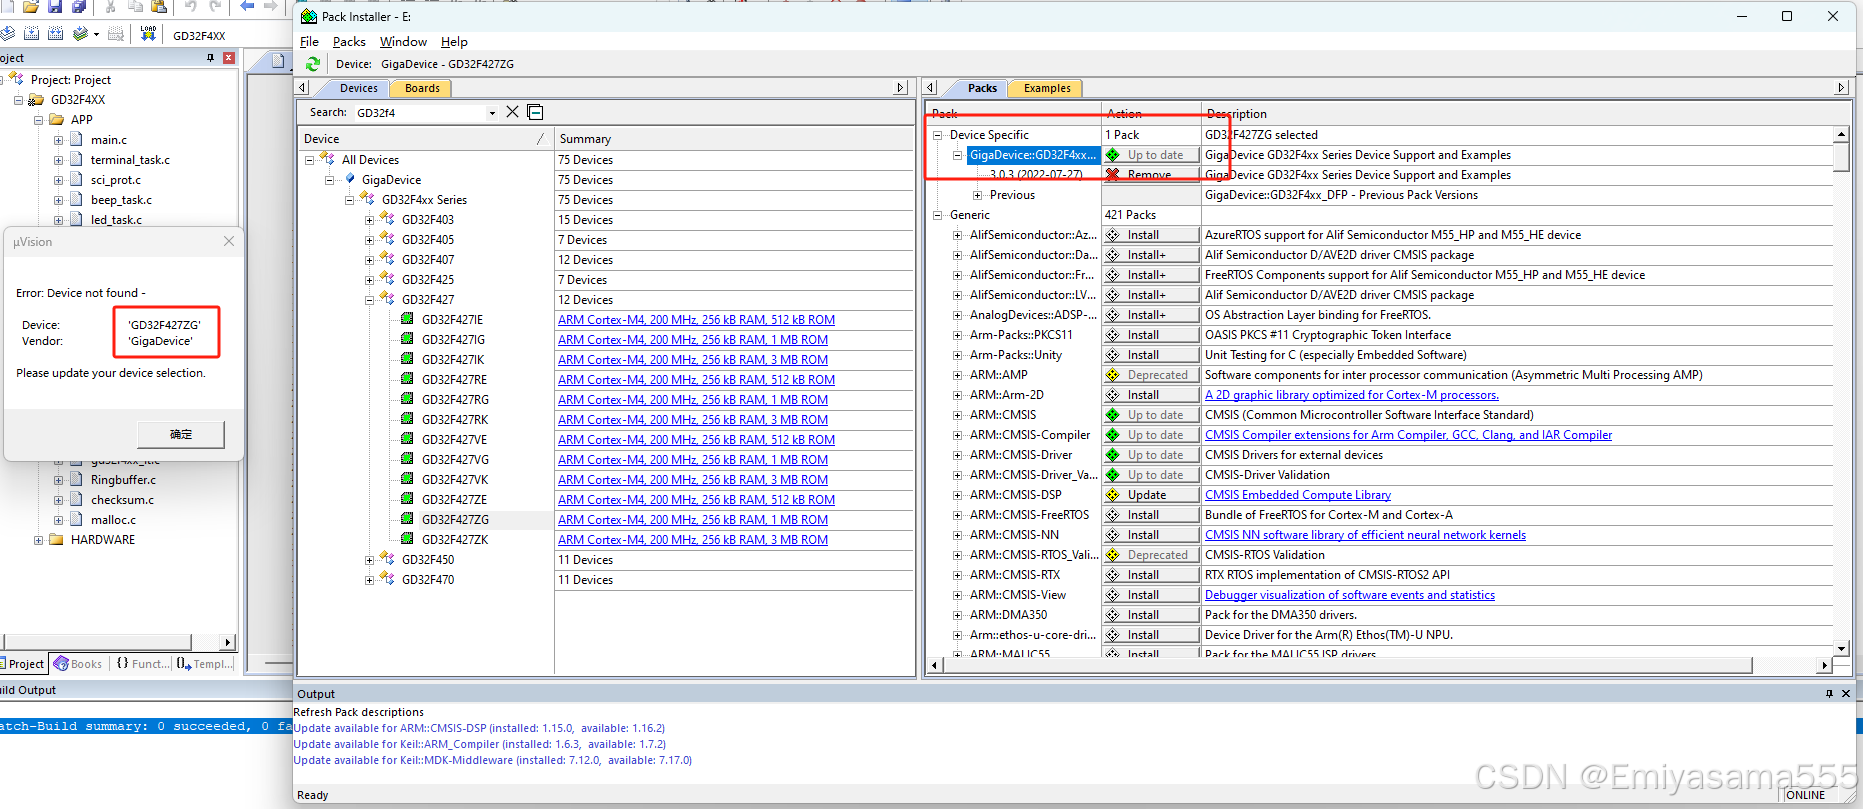Close the Project panel with red X
1863x809 pixels.
coord(229,58)
